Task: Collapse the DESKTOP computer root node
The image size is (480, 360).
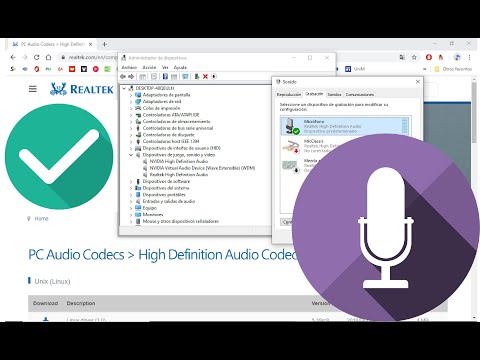Action: click(x=124, y=88)
